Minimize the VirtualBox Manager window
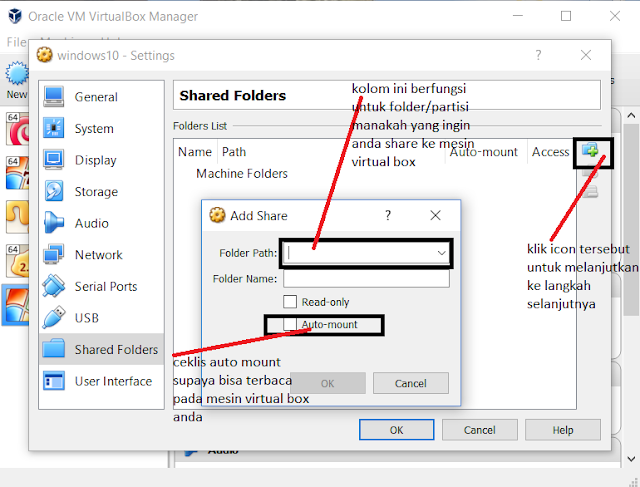640x487 pixels. click(x=518, y=16)
